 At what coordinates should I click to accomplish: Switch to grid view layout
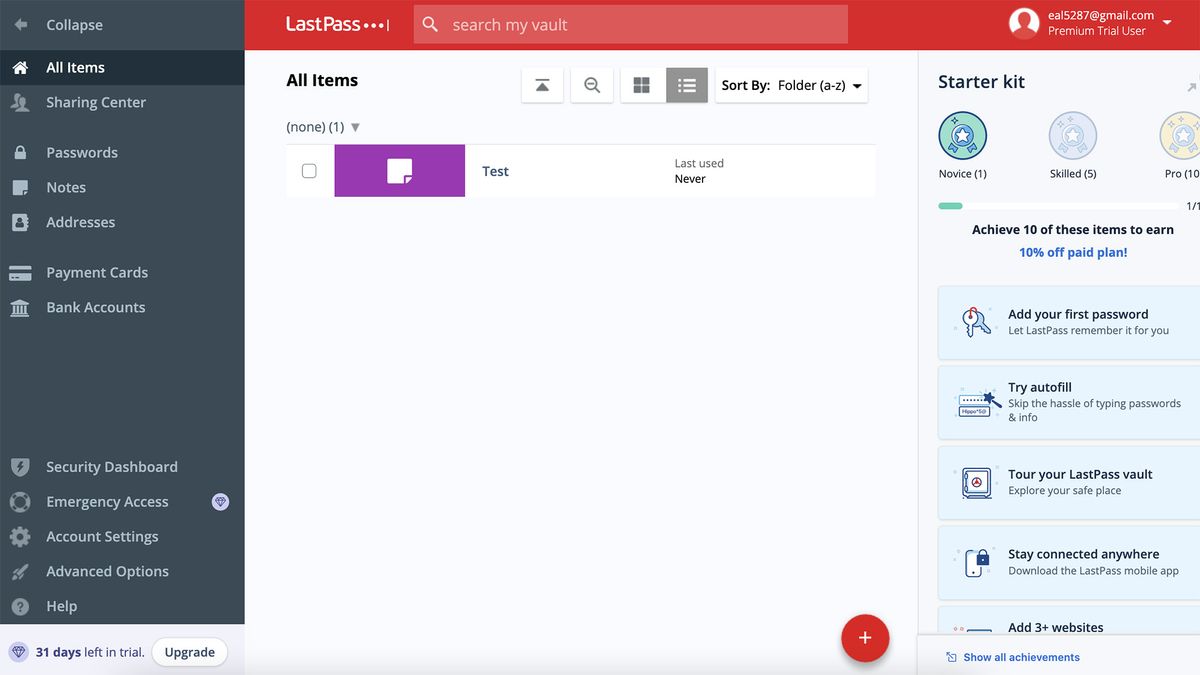(x=641, y=85)
